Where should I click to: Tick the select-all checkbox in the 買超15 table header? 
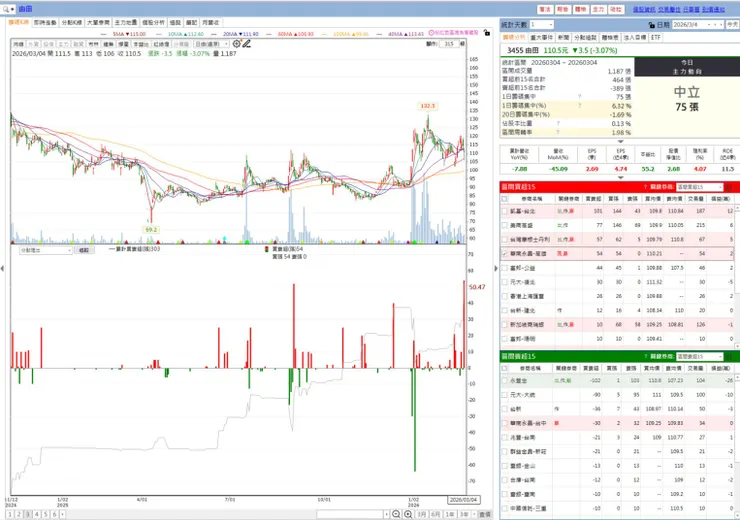505,199
